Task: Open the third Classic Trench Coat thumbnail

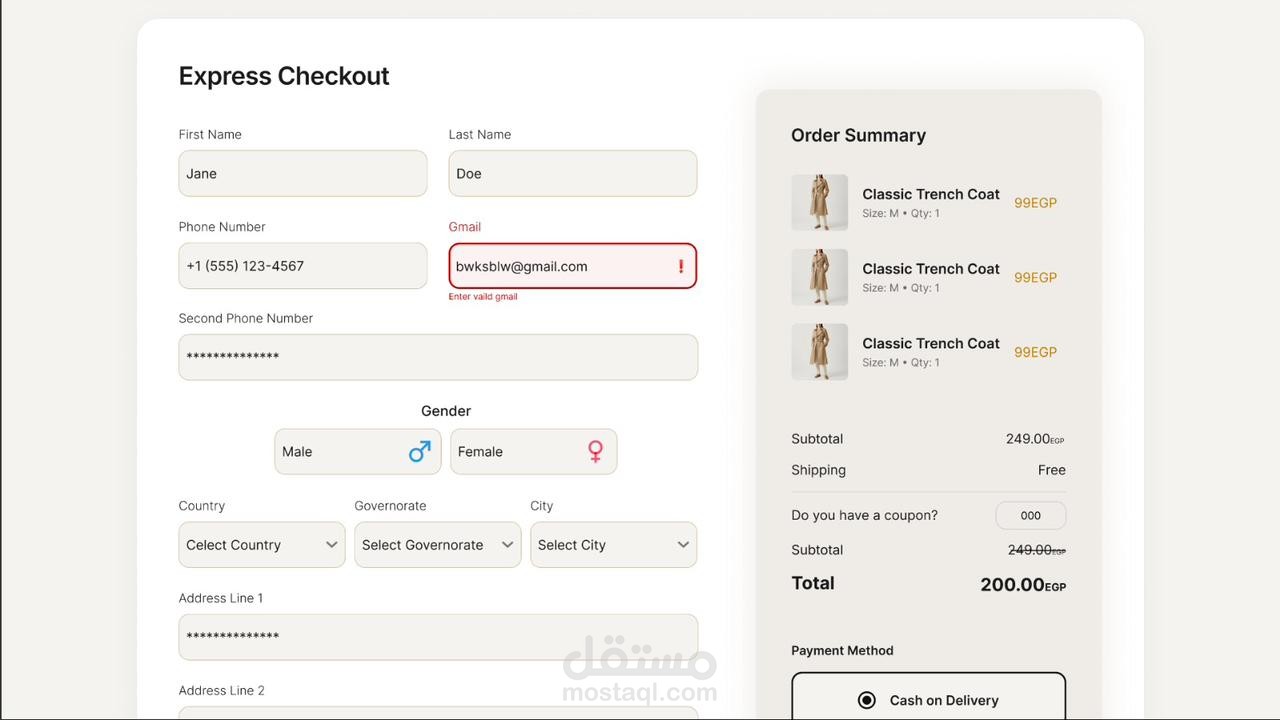Action: (820, 352)
